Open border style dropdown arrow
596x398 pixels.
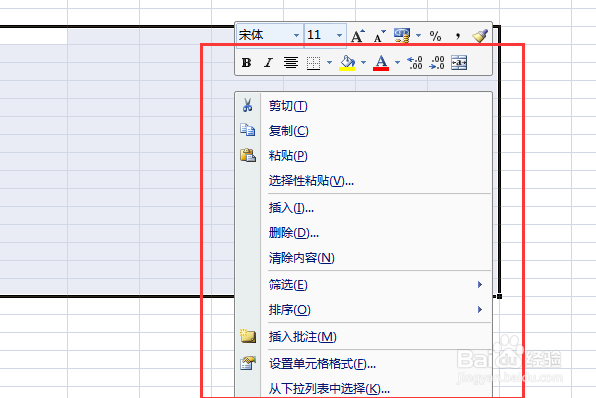330,62
